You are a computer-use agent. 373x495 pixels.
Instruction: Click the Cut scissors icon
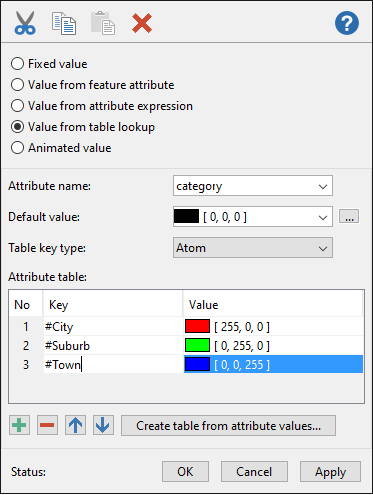[x=25, y=23]
